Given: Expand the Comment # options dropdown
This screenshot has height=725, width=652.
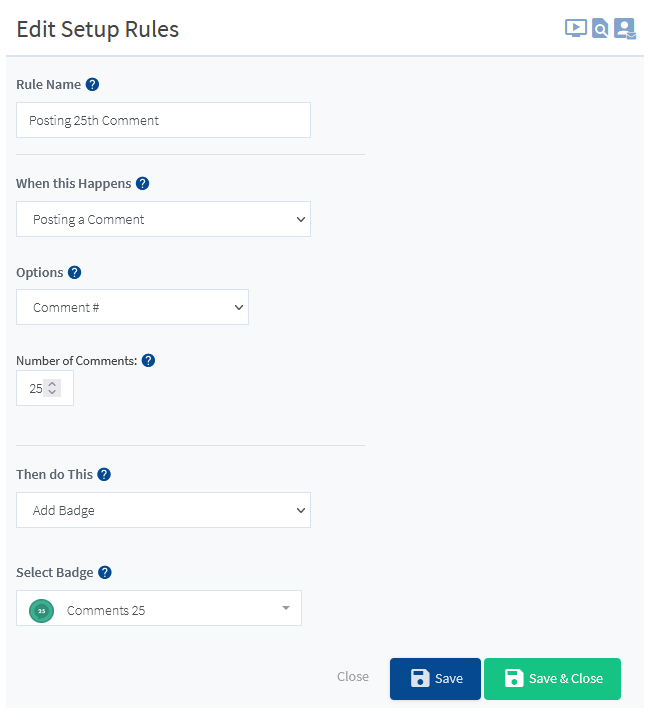Looking at the screenshot, I should click(132, 307).
